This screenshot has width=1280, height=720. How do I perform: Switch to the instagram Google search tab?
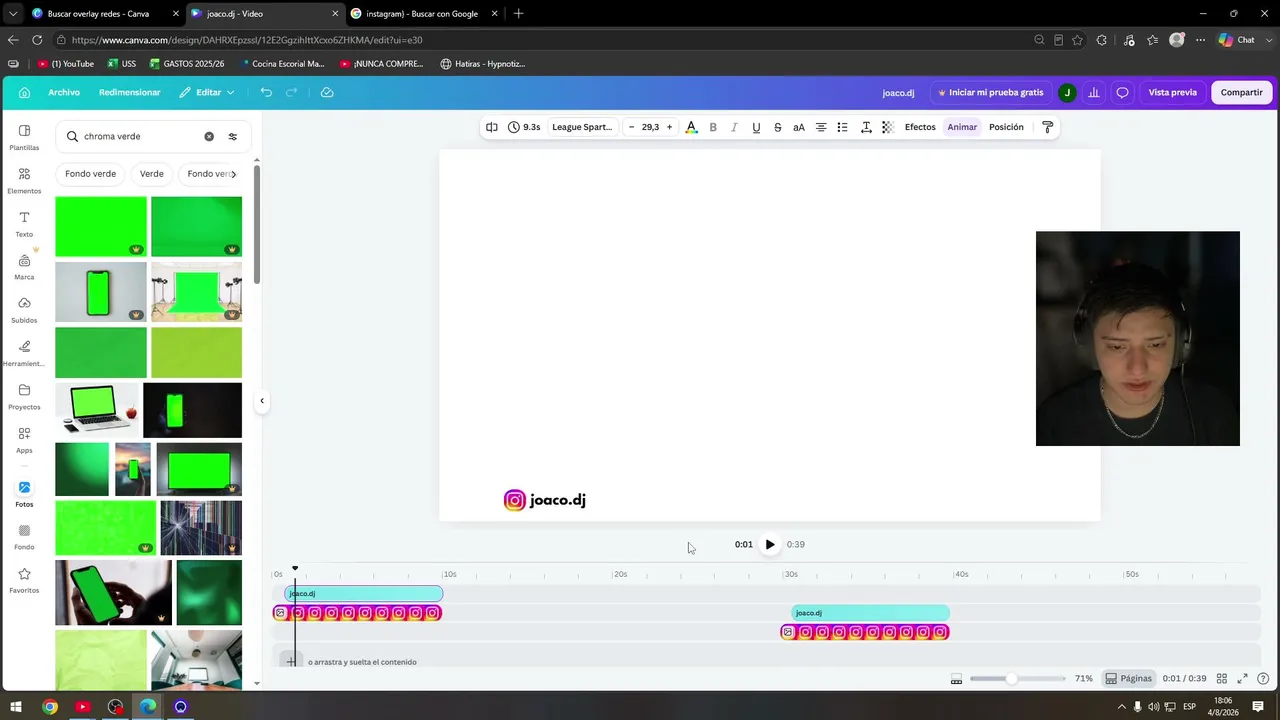tap(421, 14)
